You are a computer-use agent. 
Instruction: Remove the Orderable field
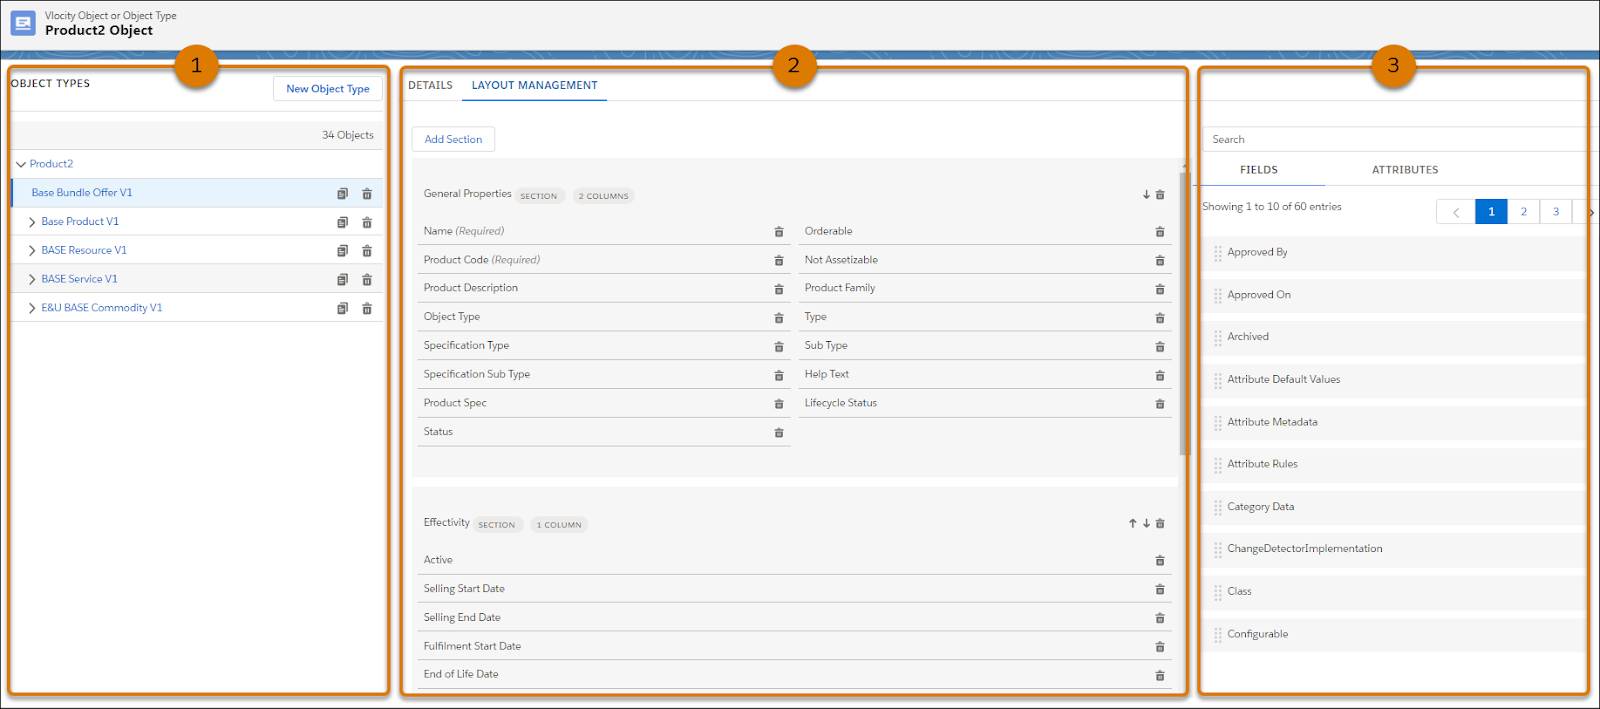click(1160, 232)
